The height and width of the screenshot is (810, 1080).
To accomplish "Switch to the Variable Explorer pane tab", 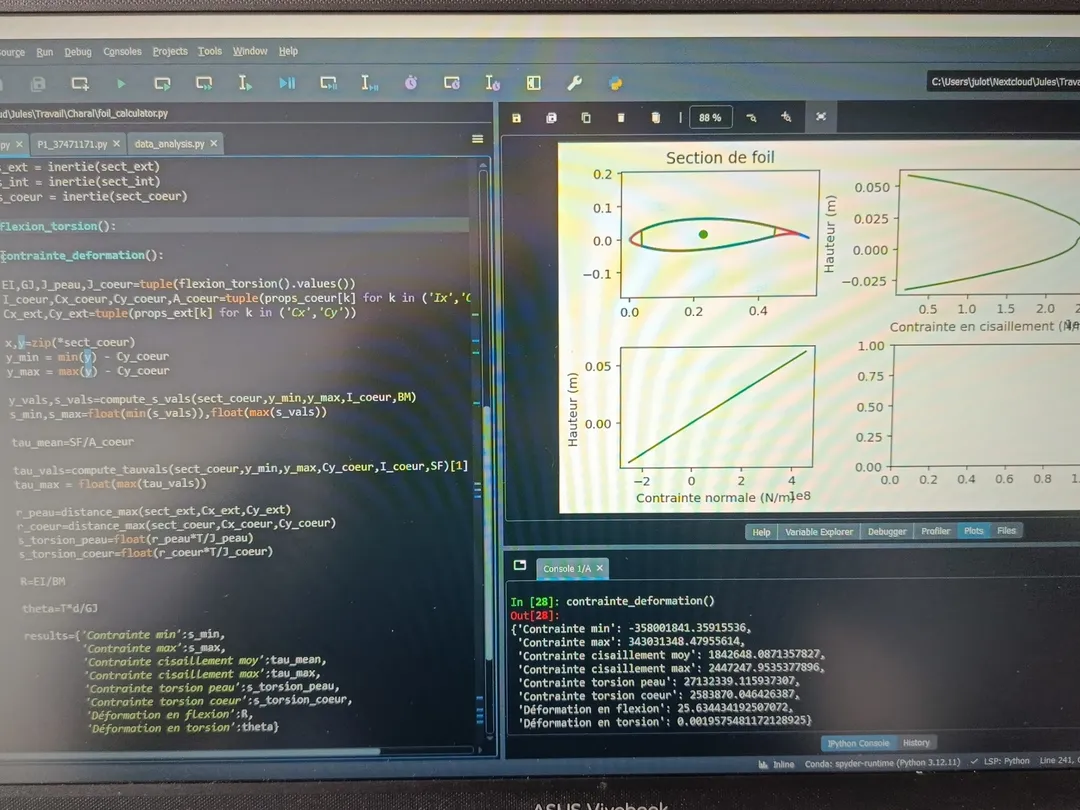I will click(819, 532).
